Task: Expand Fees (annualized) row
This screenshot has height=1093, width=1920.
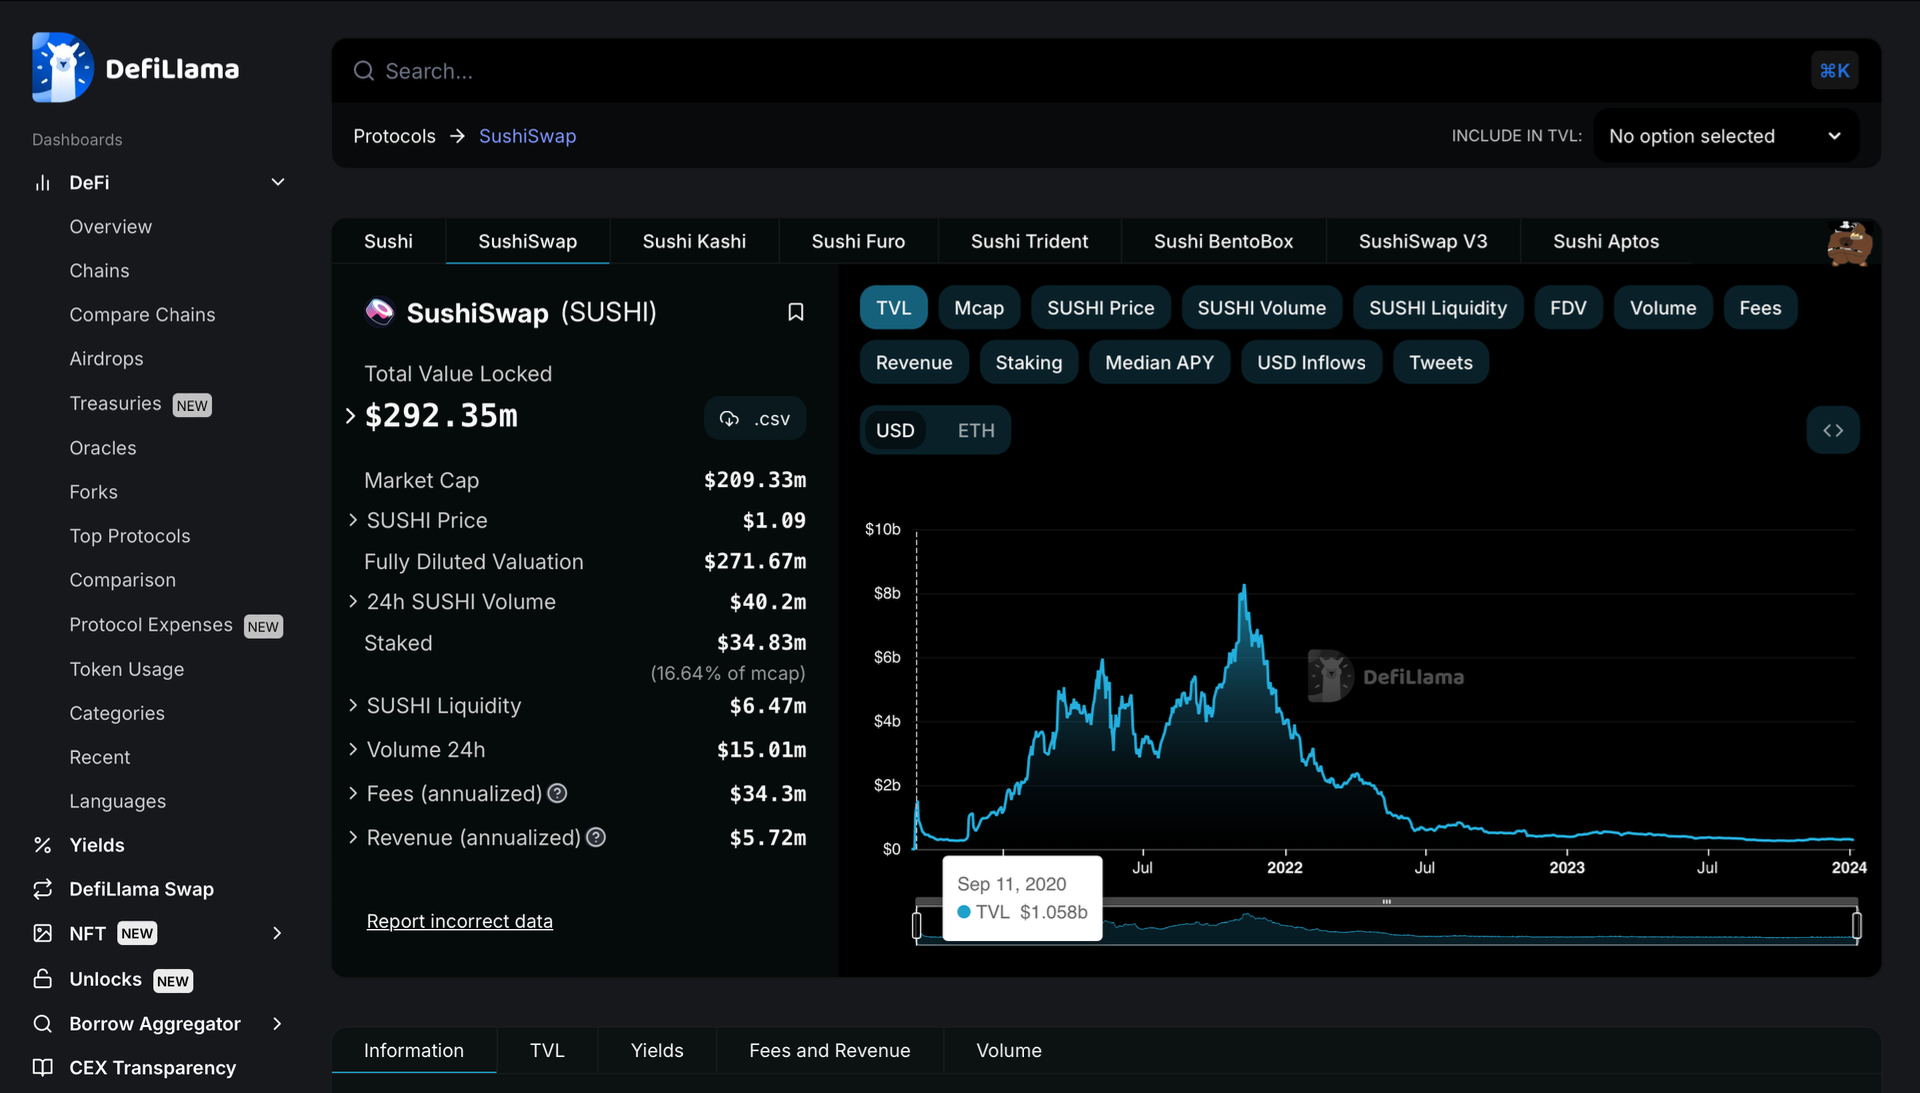Action: tap(353, 793)
